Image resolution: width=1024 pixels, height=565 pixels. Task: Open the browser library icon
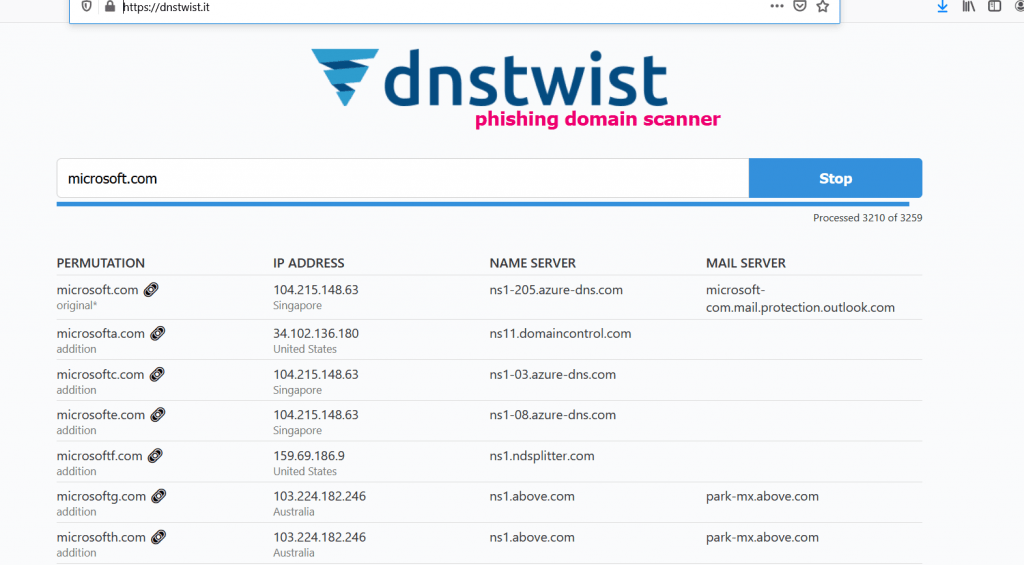click(x=968, y=7)
